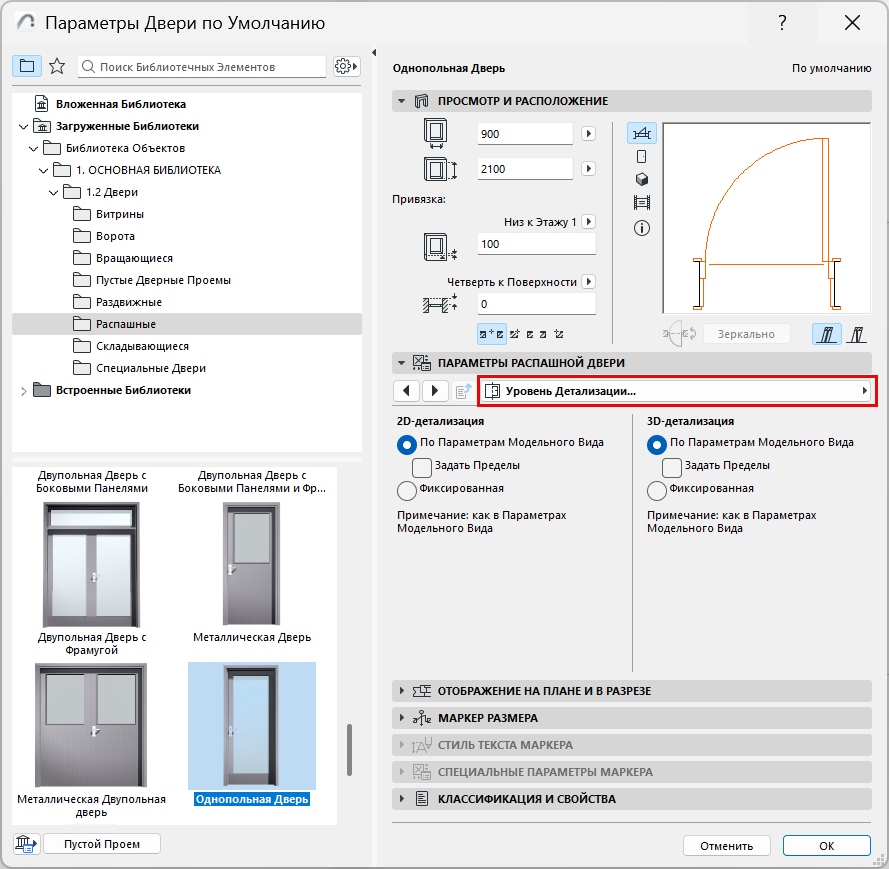The image size is (889, 869).
Task: Click the width field showing 900
Action: [525, 134]
